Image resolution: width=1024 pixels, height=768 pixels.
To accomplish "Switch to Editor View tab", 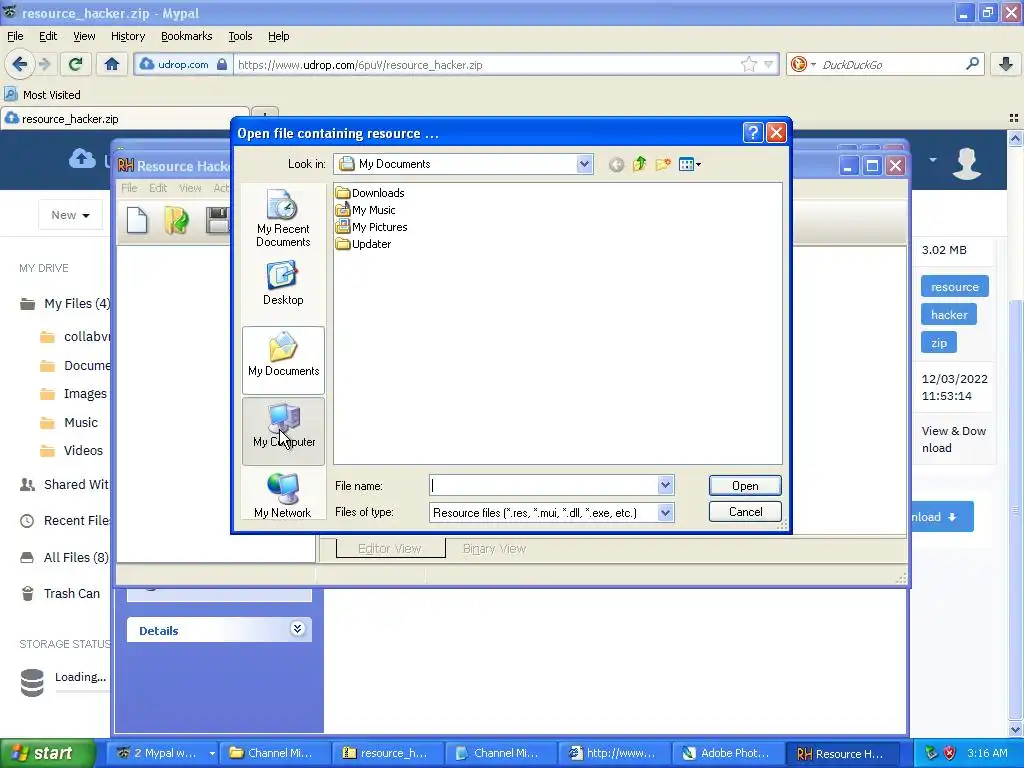I will (x=390, y=549).
